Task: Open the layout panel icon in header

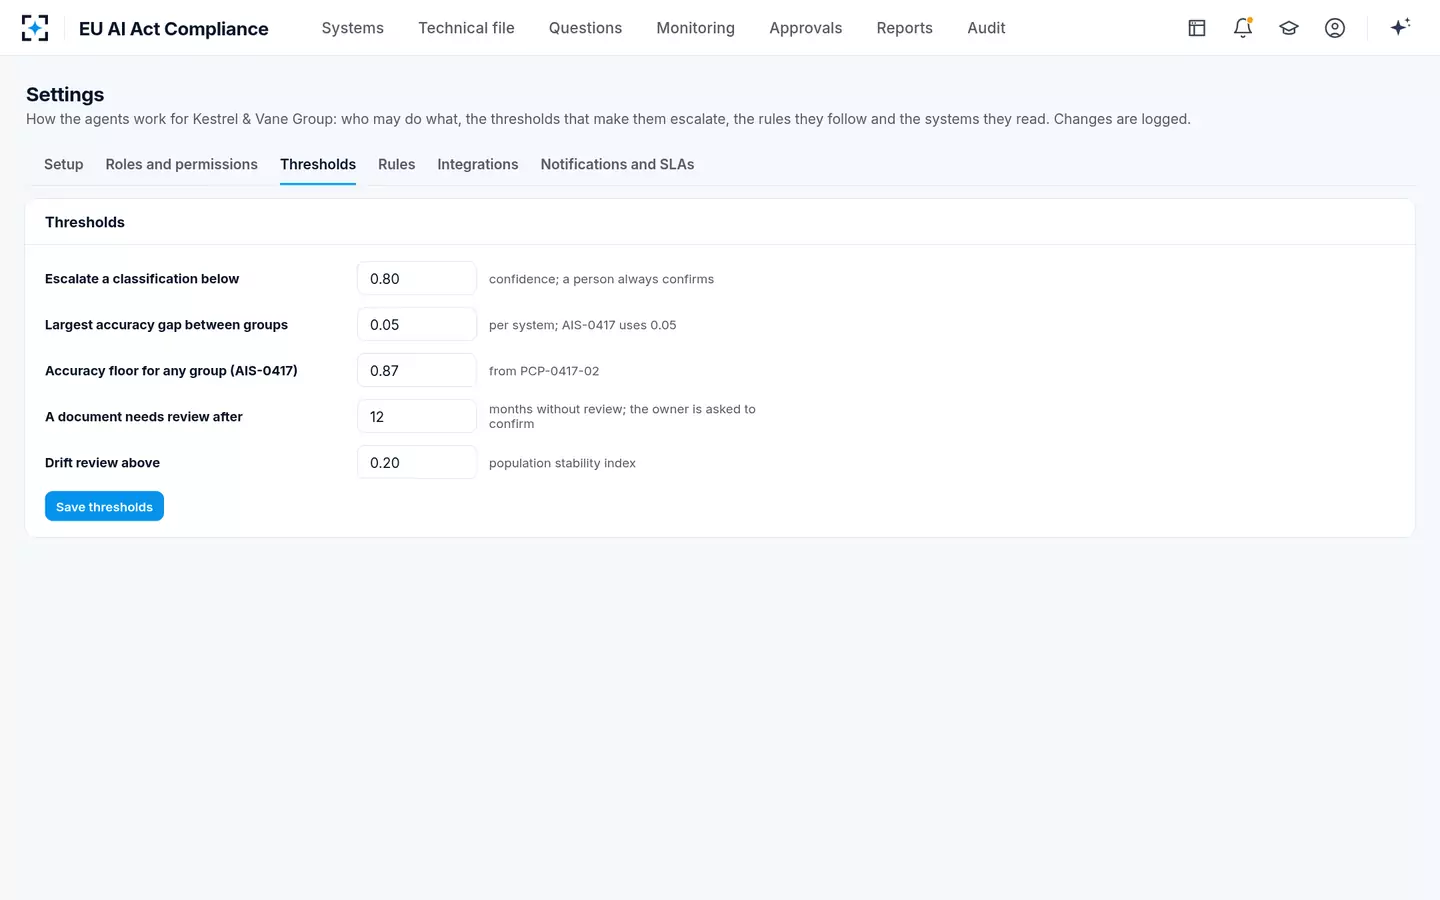Action: pos(1197,28)
